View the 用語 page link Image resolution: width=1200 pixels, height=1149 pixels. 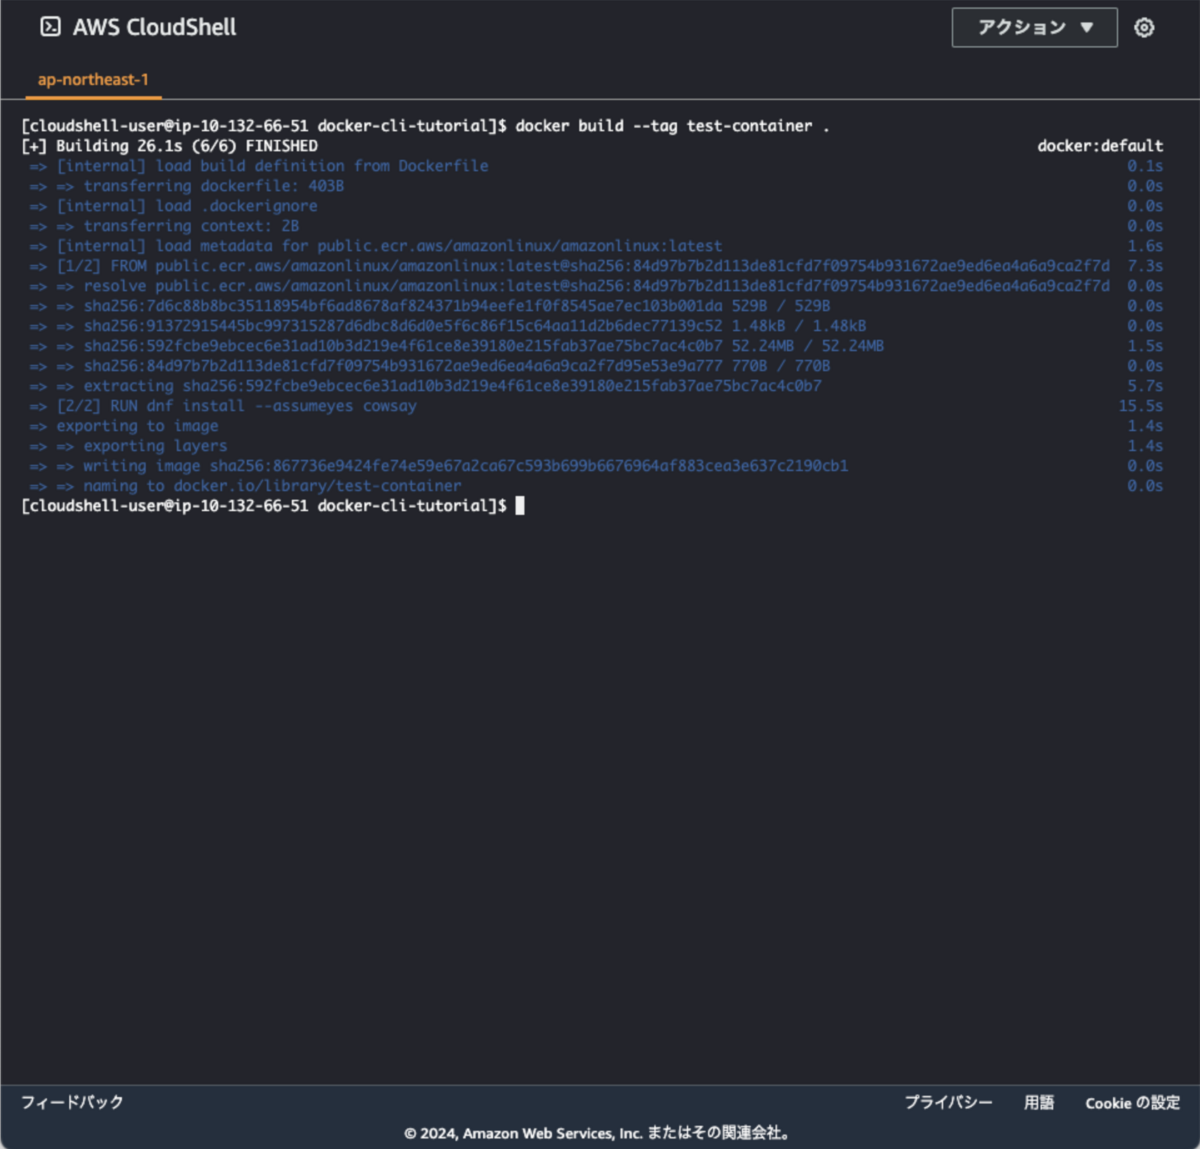coord(1039,1102)
